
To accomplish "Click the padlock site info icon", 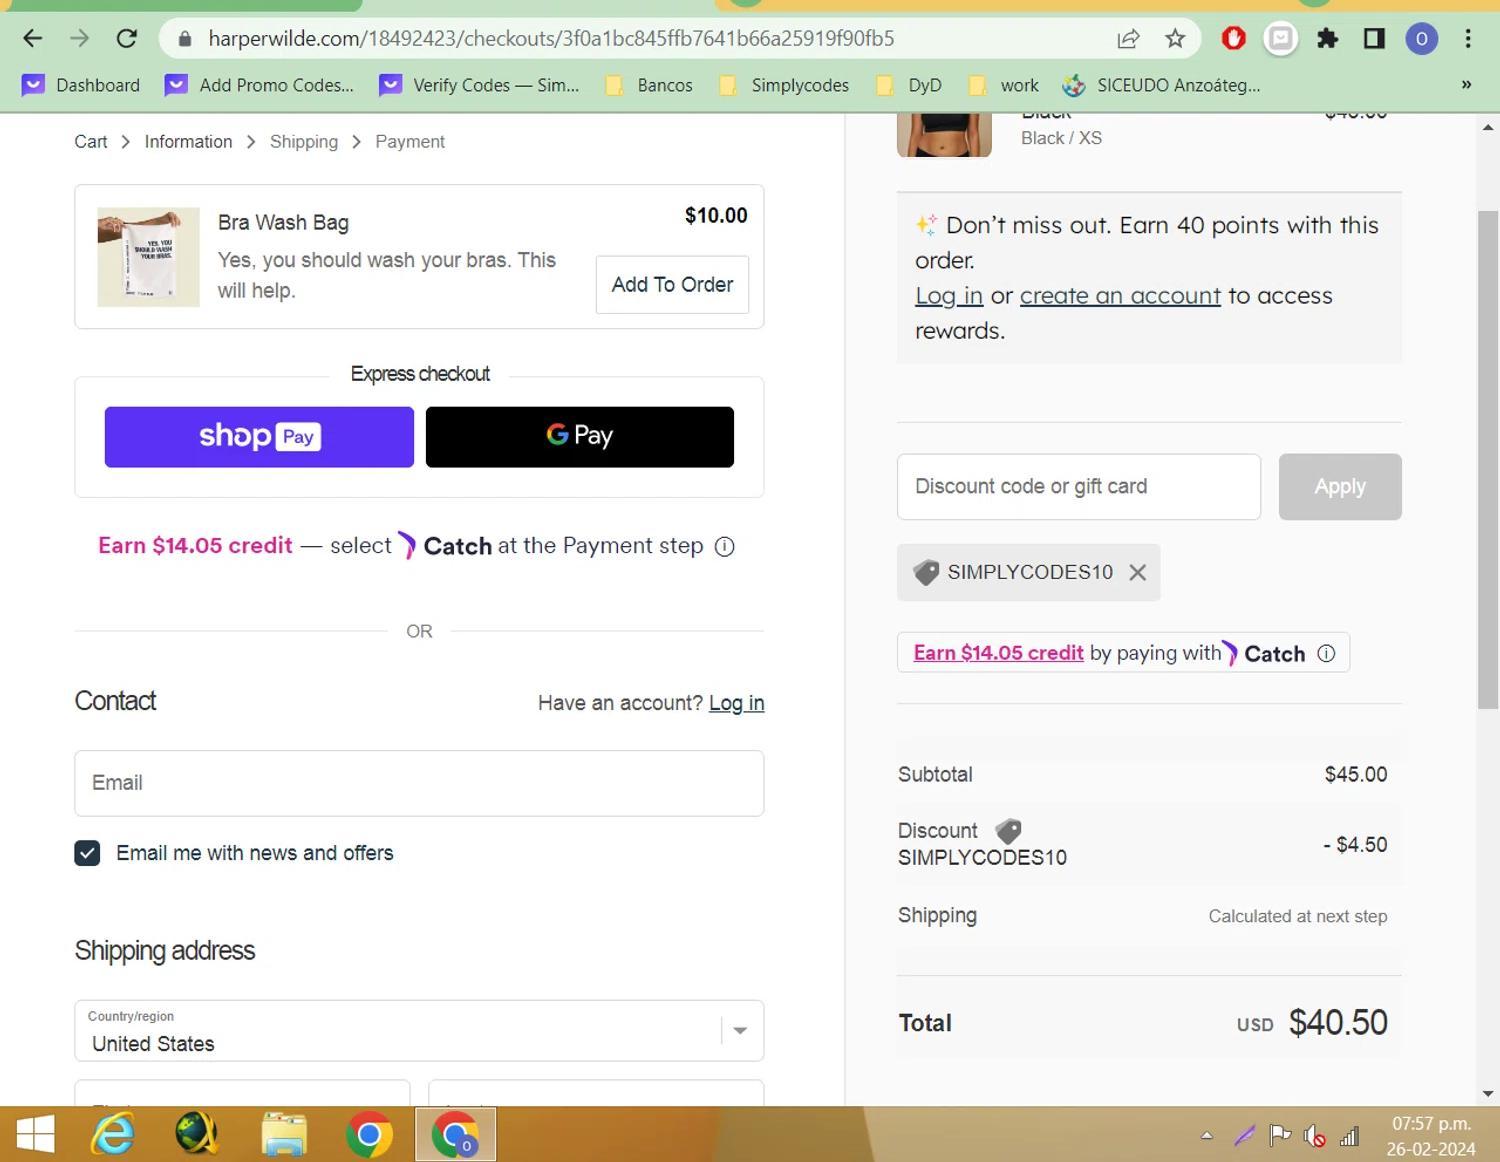I will 184,39.
